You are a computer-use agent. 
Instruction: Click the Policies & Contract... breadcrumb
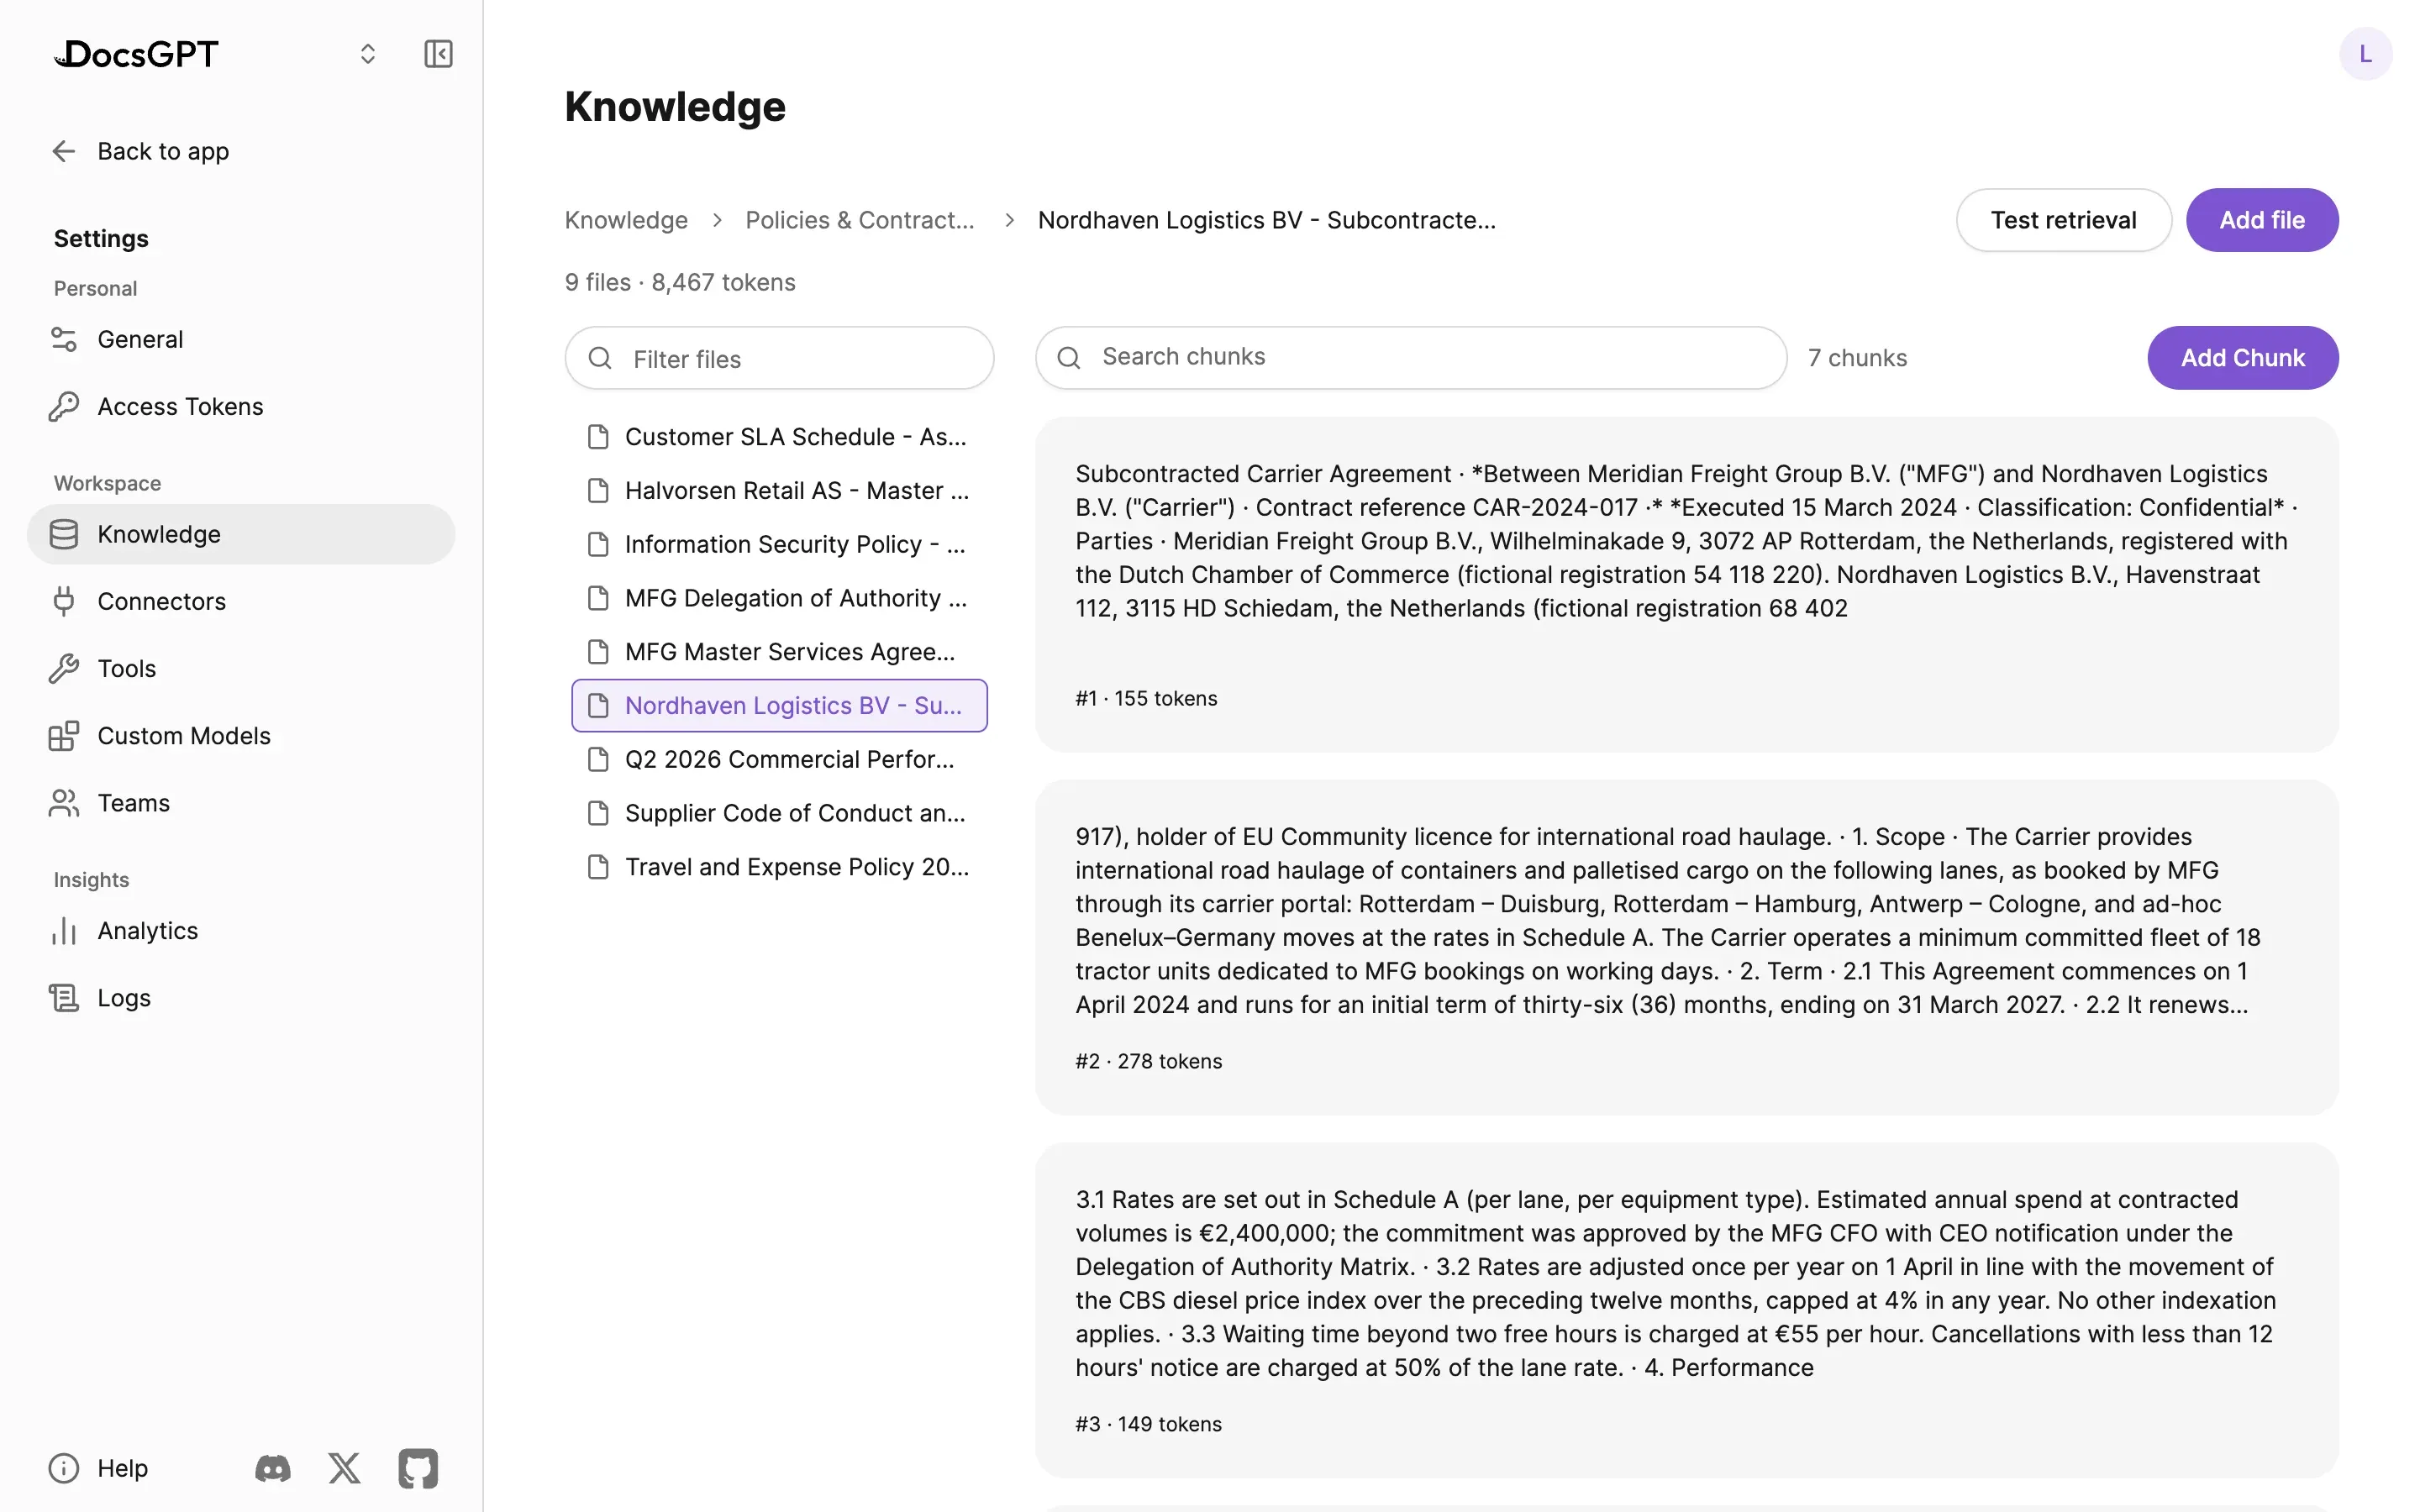click(860, 220)
